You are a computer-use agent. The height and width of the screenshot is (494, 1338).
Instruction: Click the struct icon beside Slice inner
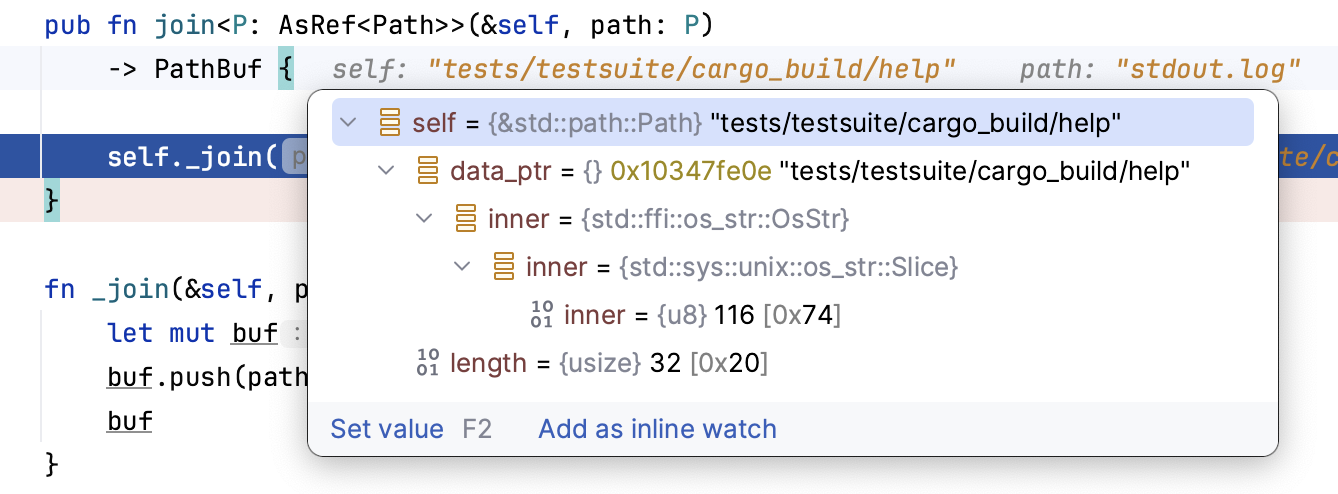(504, 267)
